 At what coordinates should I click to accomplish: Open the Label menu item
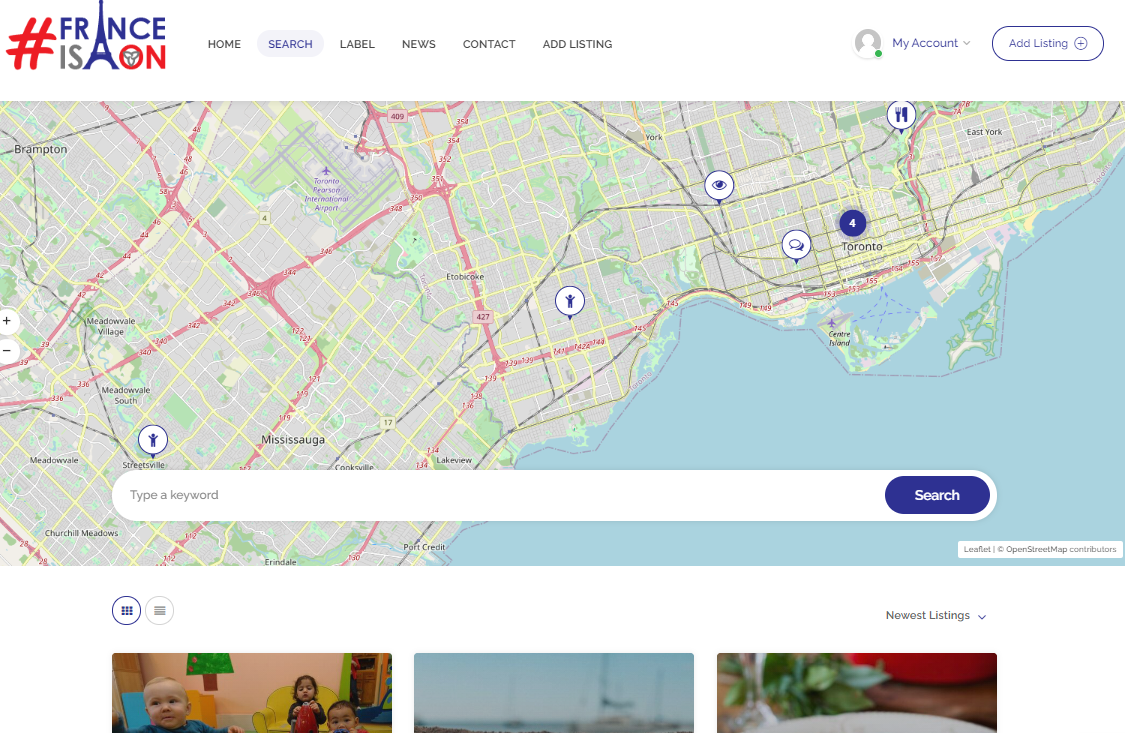[x=357, y=44]
